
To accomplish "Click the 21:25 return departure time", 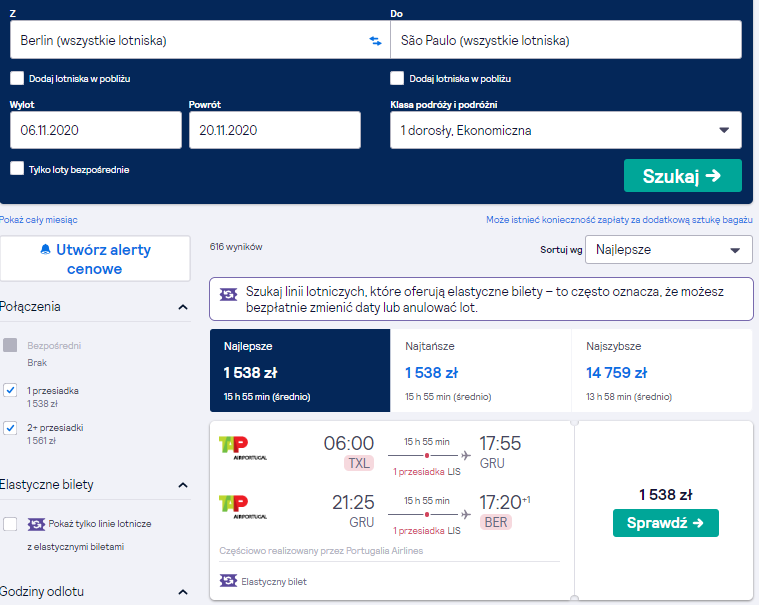I will pyautogui.click(x=353, y=502).
